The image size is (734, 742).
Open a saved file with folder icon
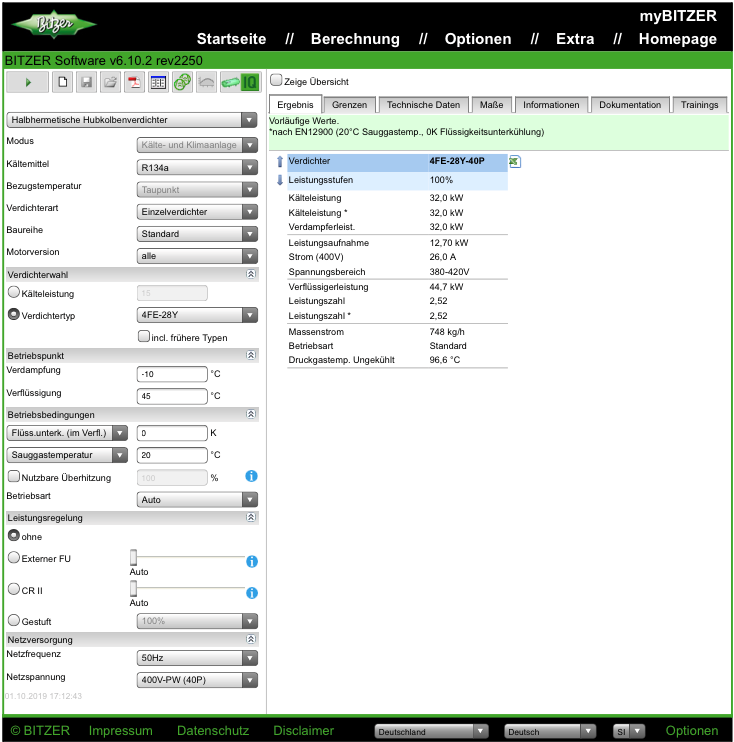[x=111, y=82]
